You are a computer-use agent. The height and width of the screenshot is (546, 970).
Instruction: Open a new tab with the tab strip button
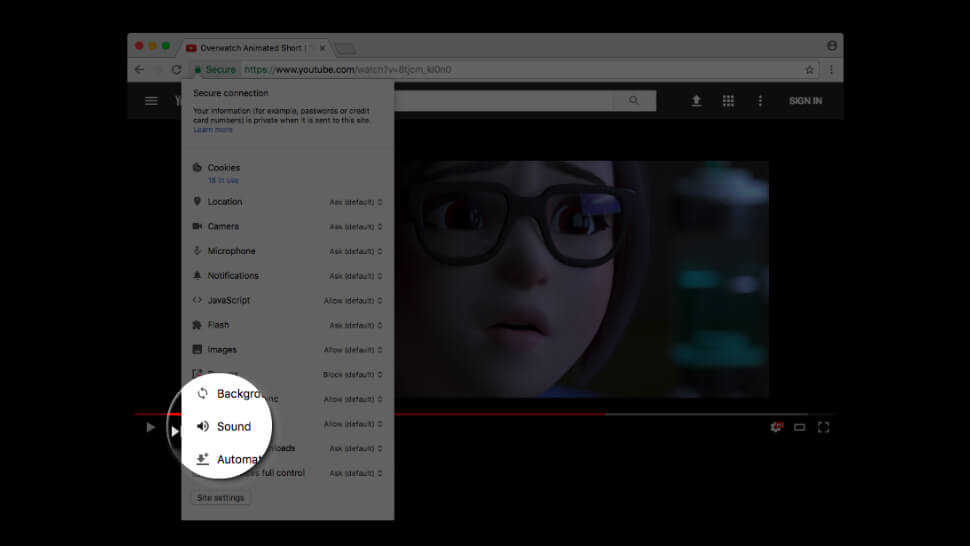pos(345,48)
